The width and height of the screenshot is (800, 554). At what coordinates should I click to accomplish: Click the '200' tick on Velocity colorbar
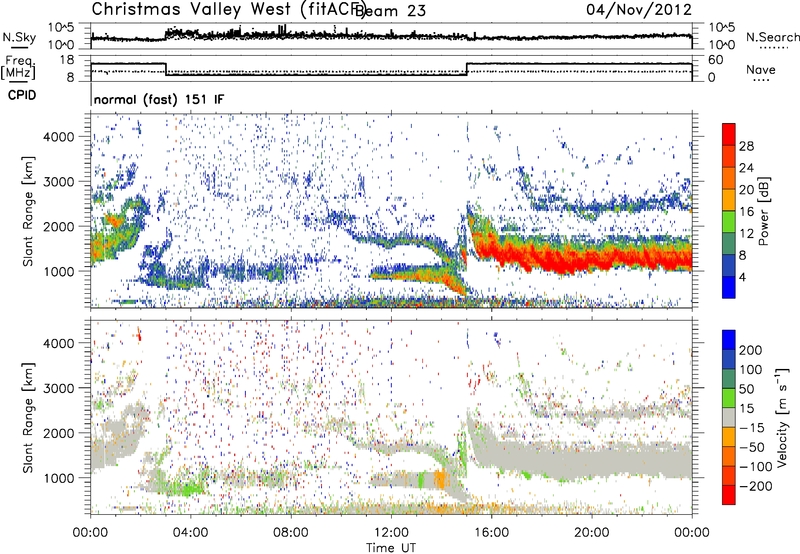coord(750,350)
